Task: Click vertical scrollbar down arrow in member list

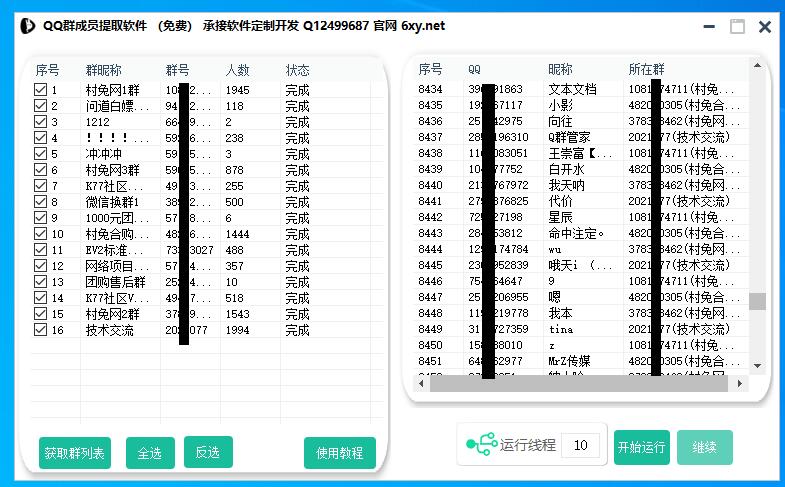Action: click(757, 366)
